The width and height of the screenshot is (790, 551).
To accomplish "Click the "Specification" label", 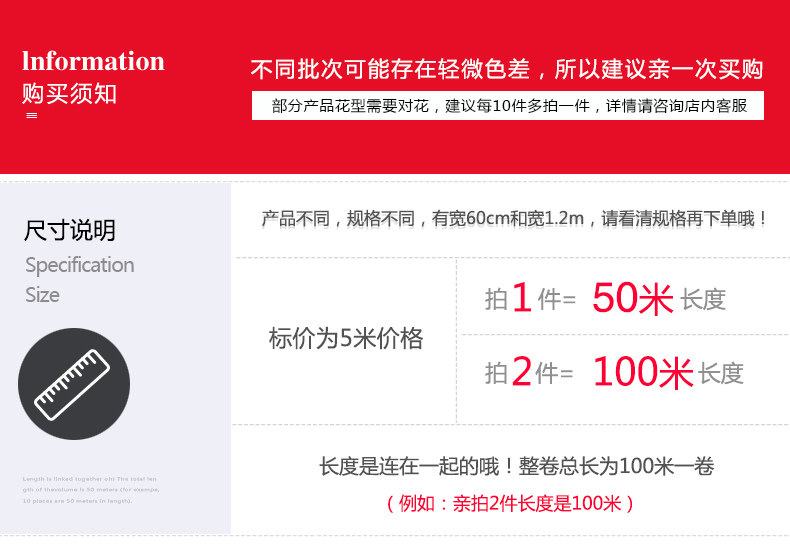I will 79,265.
